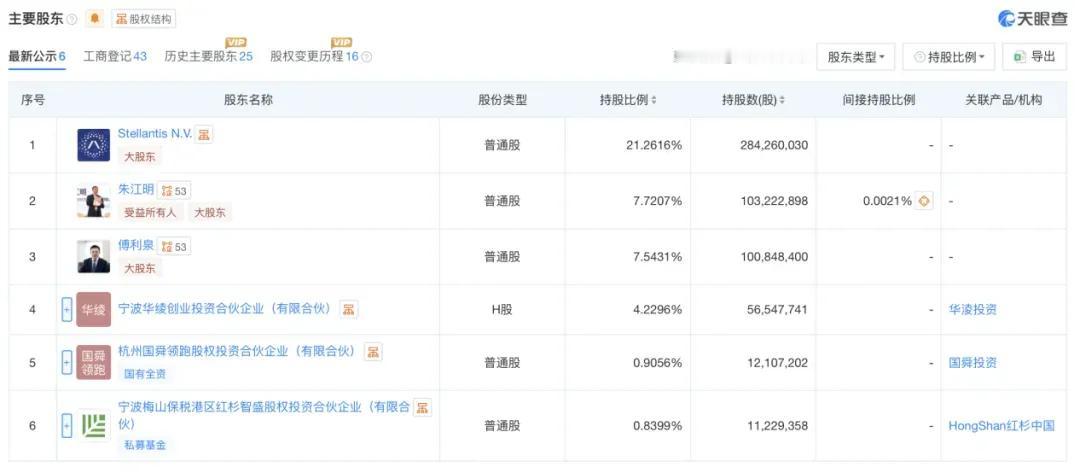Click the help icon after 股权变更历程 16
1080x473 pixels.
point(367,57)
